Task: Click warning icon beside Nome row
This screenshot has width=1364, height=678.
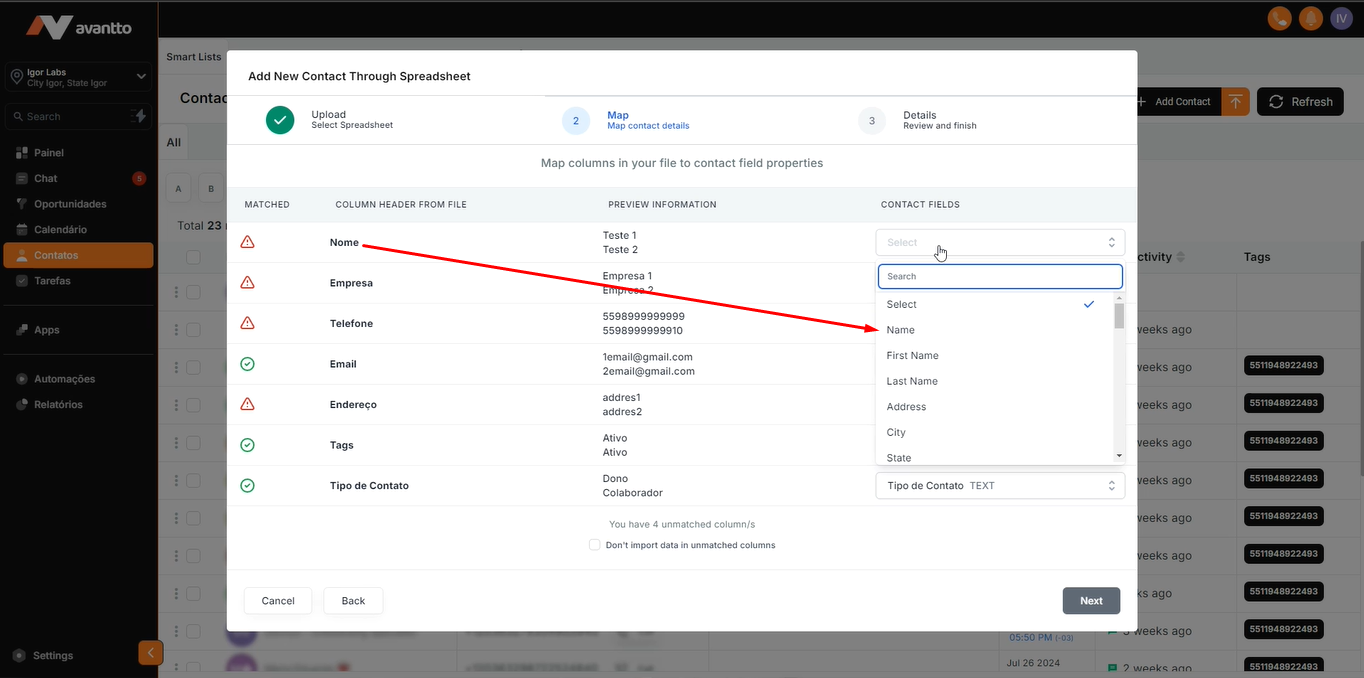Action: point(247,242)
